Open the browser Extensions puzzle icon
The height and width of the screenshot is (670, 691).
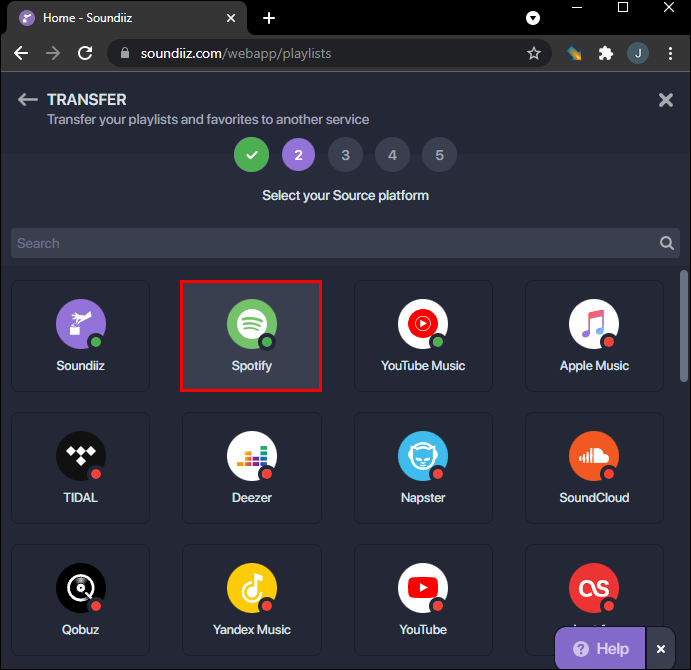tap(605, 53)
